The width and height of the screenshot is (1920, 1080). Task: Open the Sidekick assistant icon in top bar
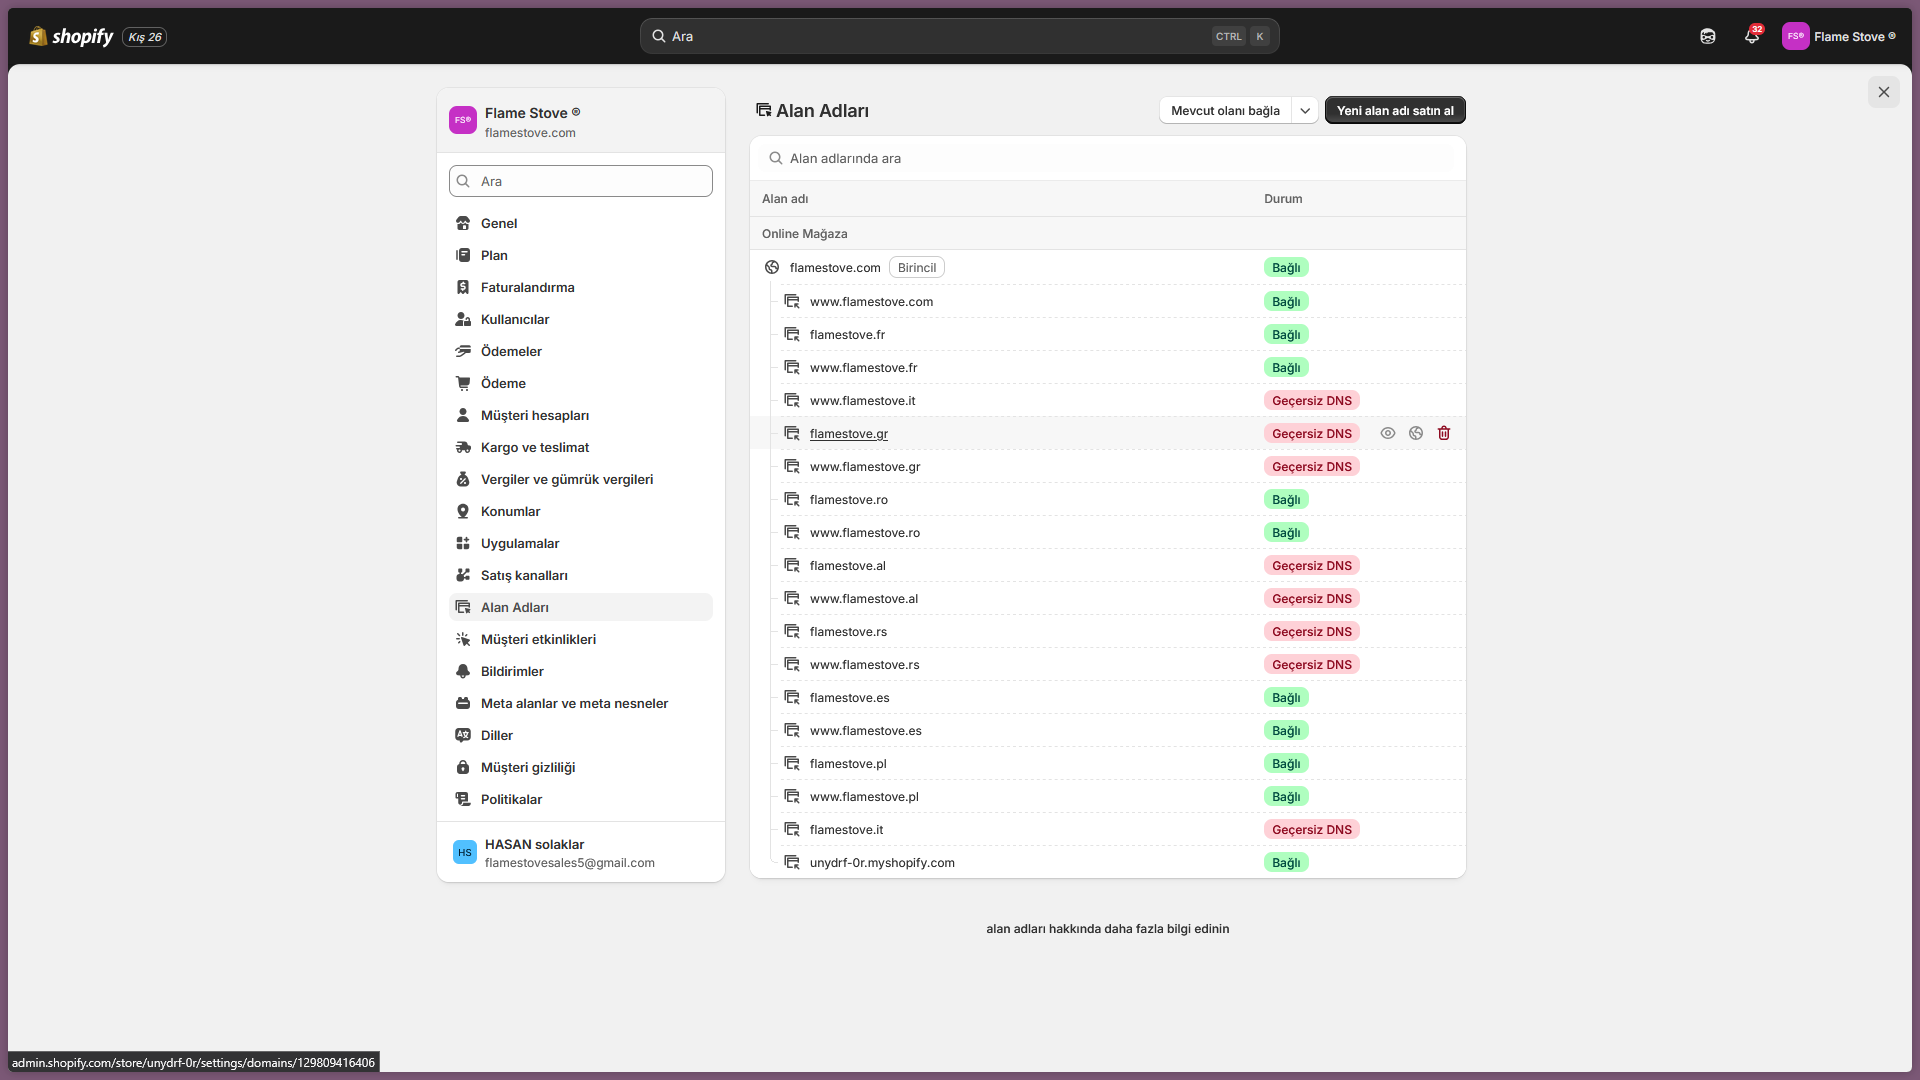(x=1708, y=37)
